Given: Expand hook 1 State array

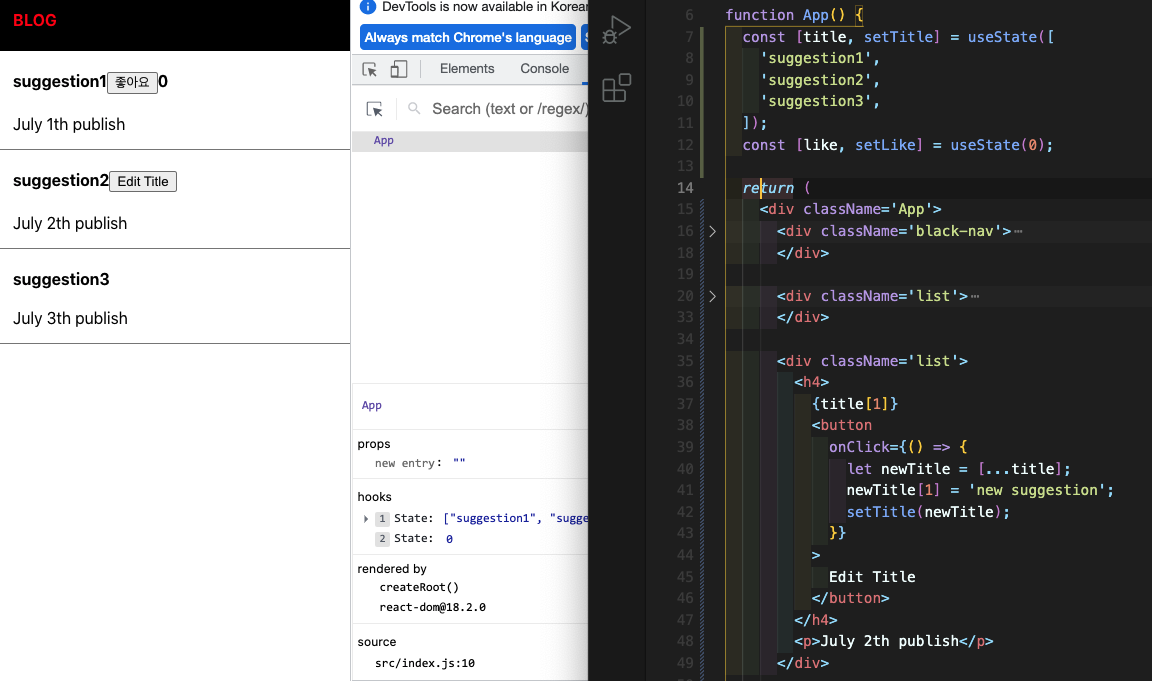Looking at the screenshot, I should click(x=366, y=519).
